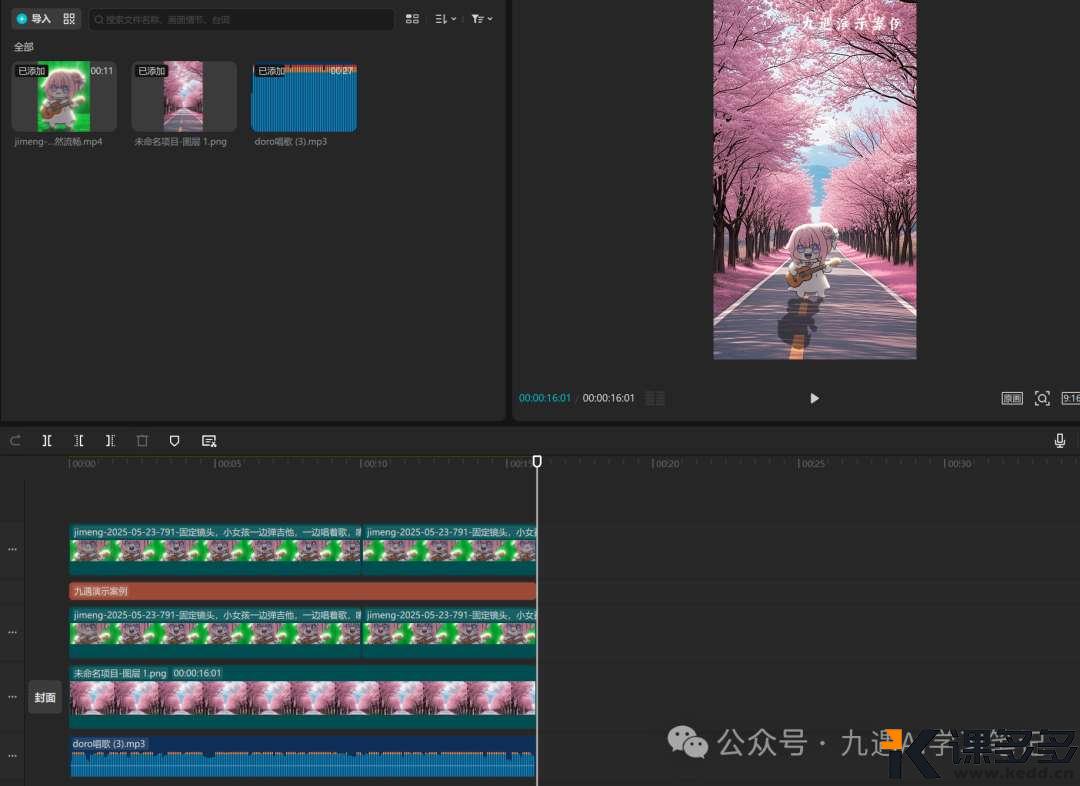
Task: Toggle the 原画 quality button
Action: point(1012,398)
